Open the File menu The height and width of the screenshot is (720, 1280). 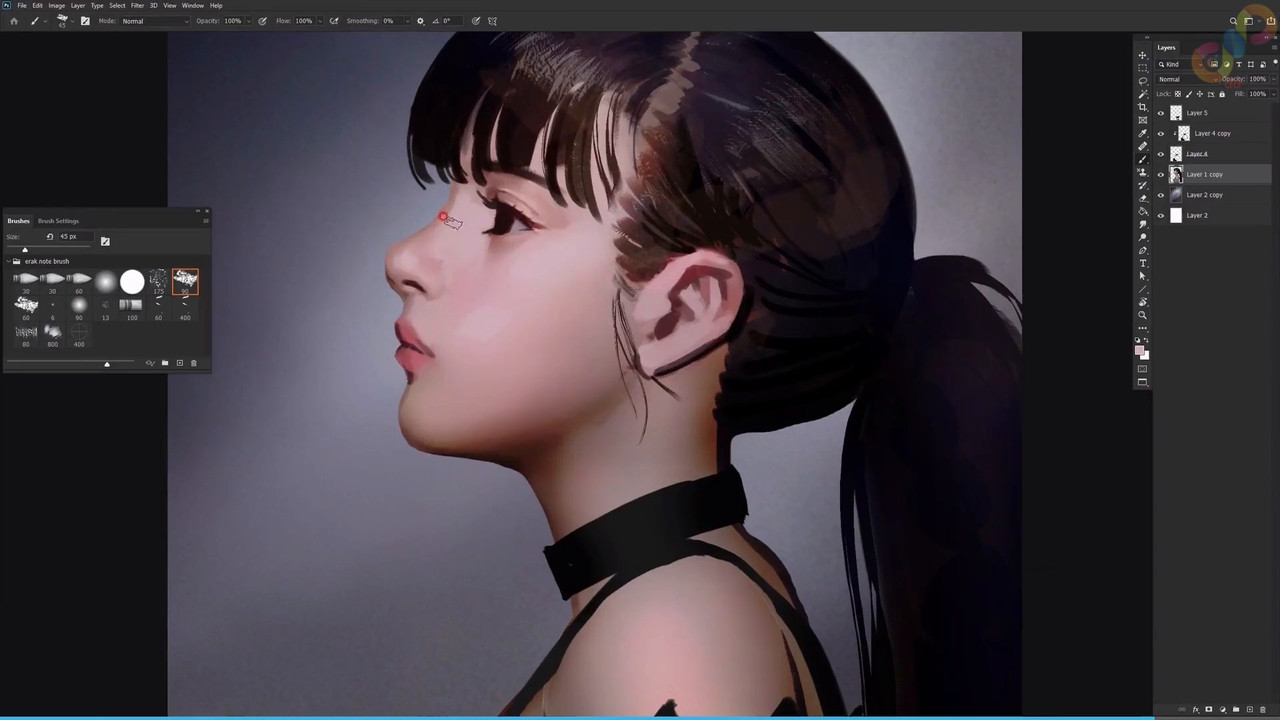22,5
